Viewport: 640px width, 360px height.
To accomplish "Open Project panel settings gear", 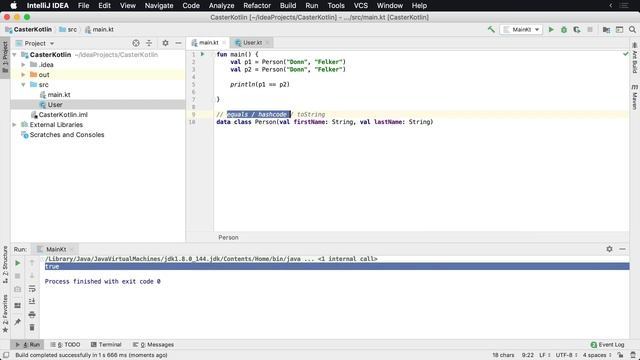I will (165, 43).
